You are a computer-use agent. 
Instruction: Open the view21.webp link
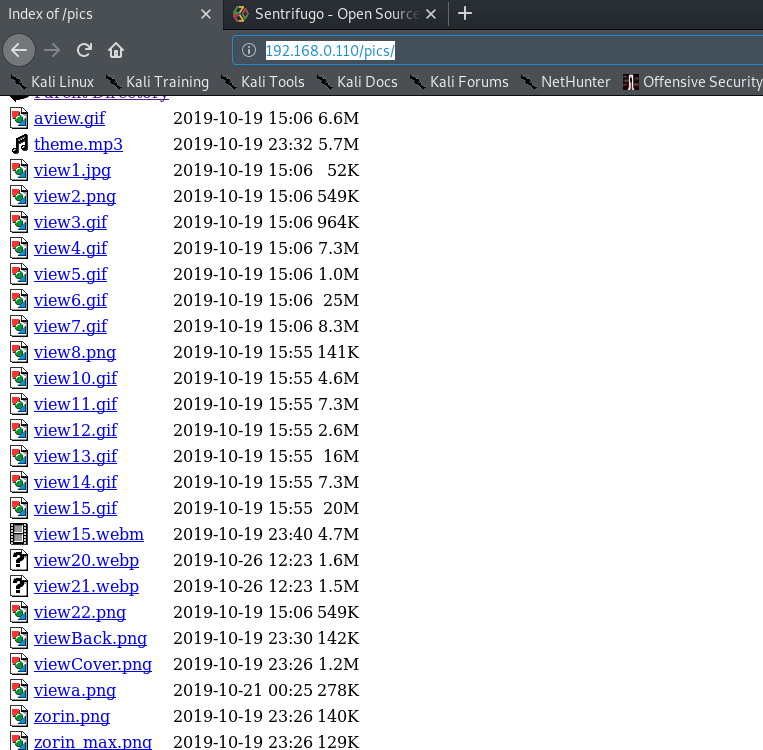[87, 586]
